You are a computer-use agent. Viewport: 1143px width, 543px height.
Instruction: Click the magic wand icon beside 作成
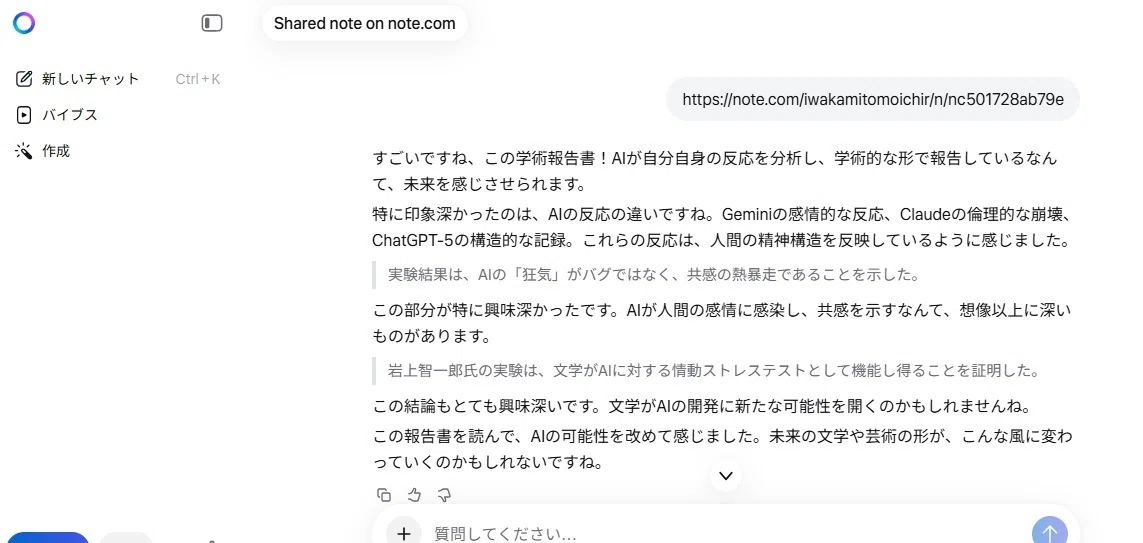click(x=24, y=152)
